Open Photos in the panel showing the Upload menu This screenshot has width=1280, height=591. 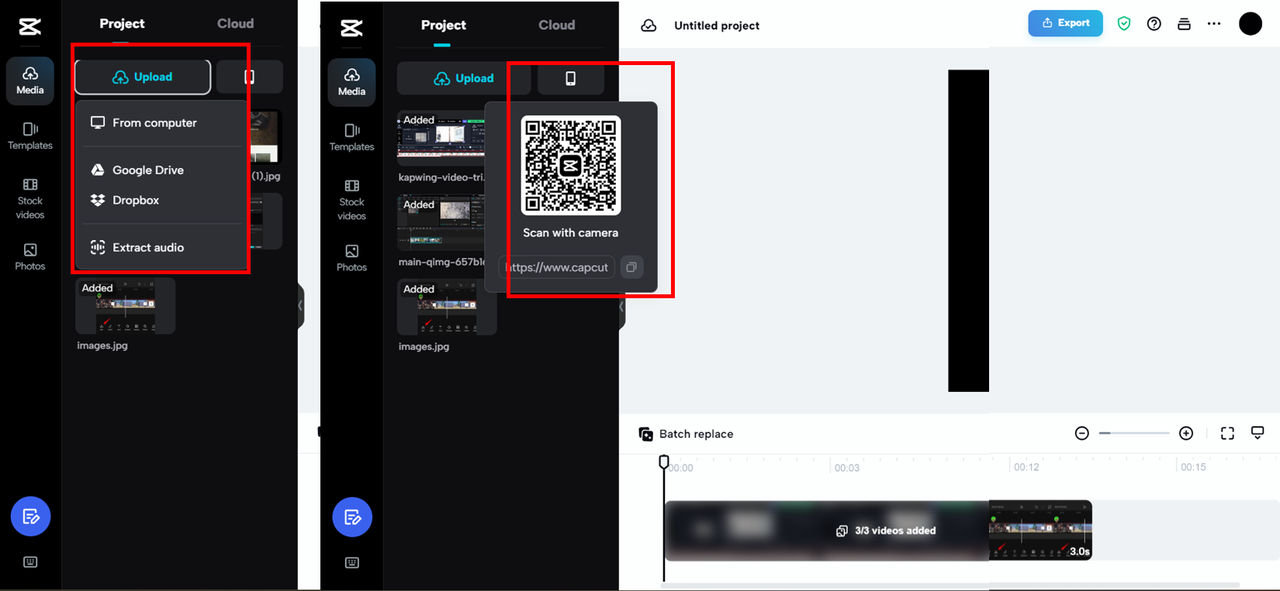[30, 257]
